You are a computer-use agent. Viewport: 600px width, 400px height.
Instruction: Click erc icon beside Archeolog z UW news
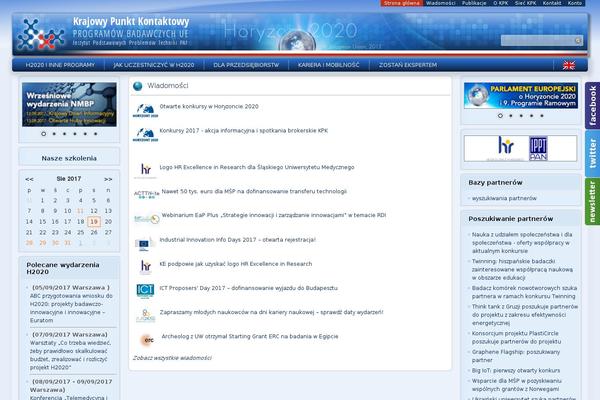(x=147, y=340)
